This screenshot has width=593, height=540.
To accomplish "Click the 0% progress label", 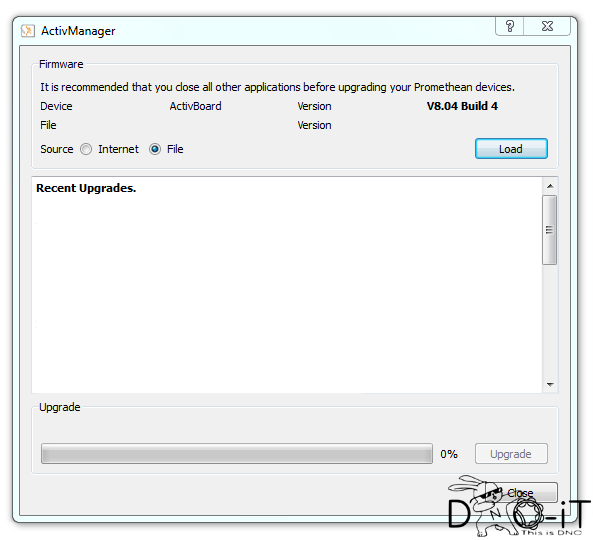I will point(449,454).
